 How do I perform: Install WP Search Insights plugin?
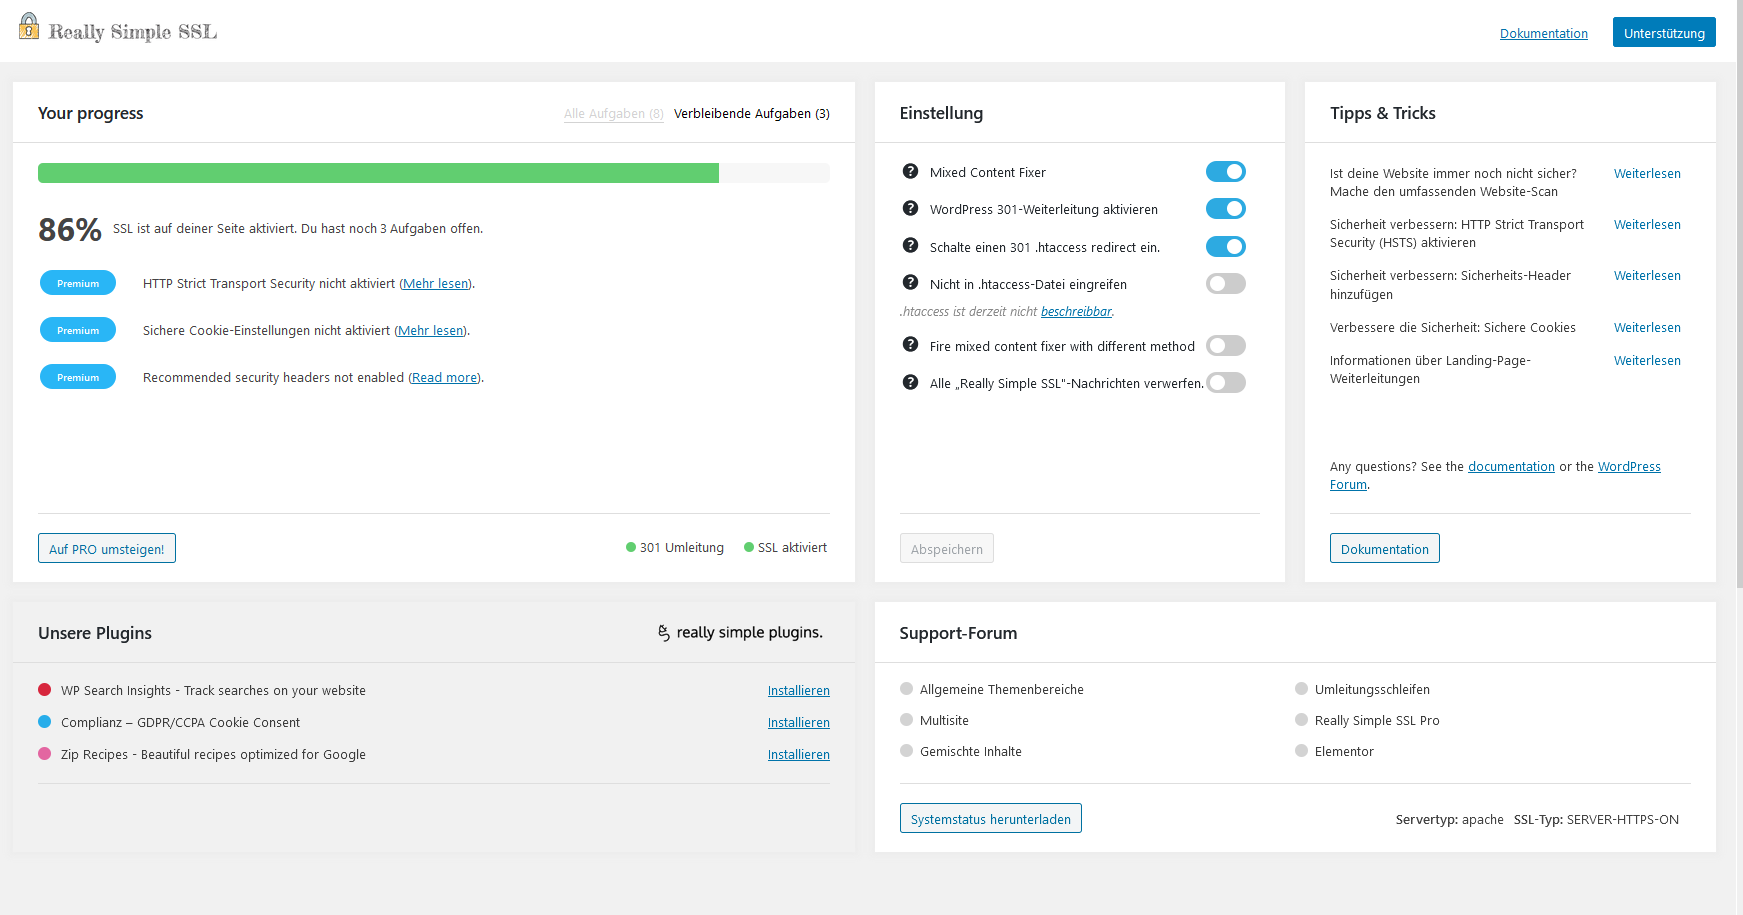pos(799,691)
